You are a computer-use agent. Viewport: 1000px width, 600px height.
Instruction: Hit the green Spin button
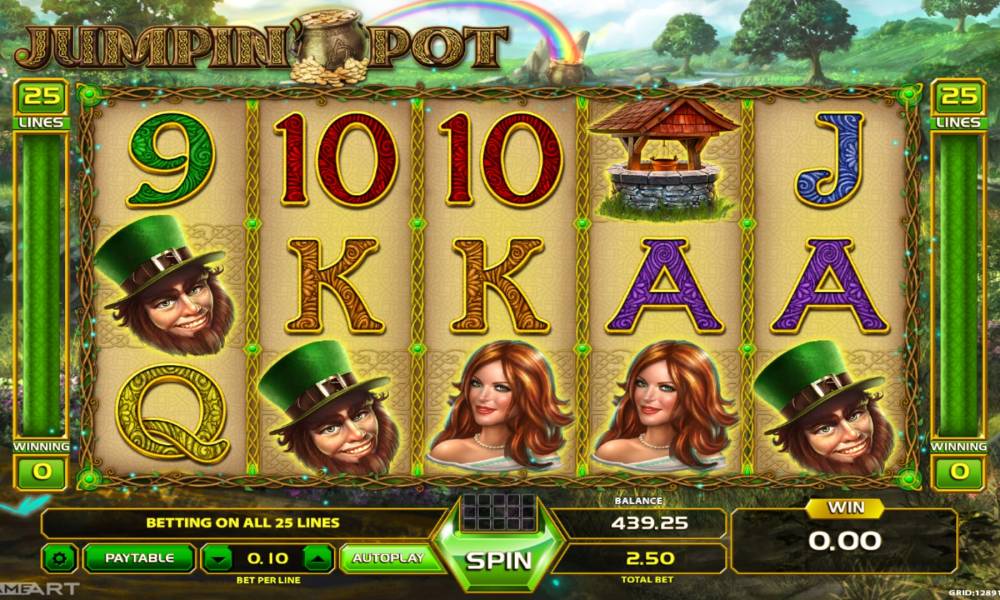498,560
